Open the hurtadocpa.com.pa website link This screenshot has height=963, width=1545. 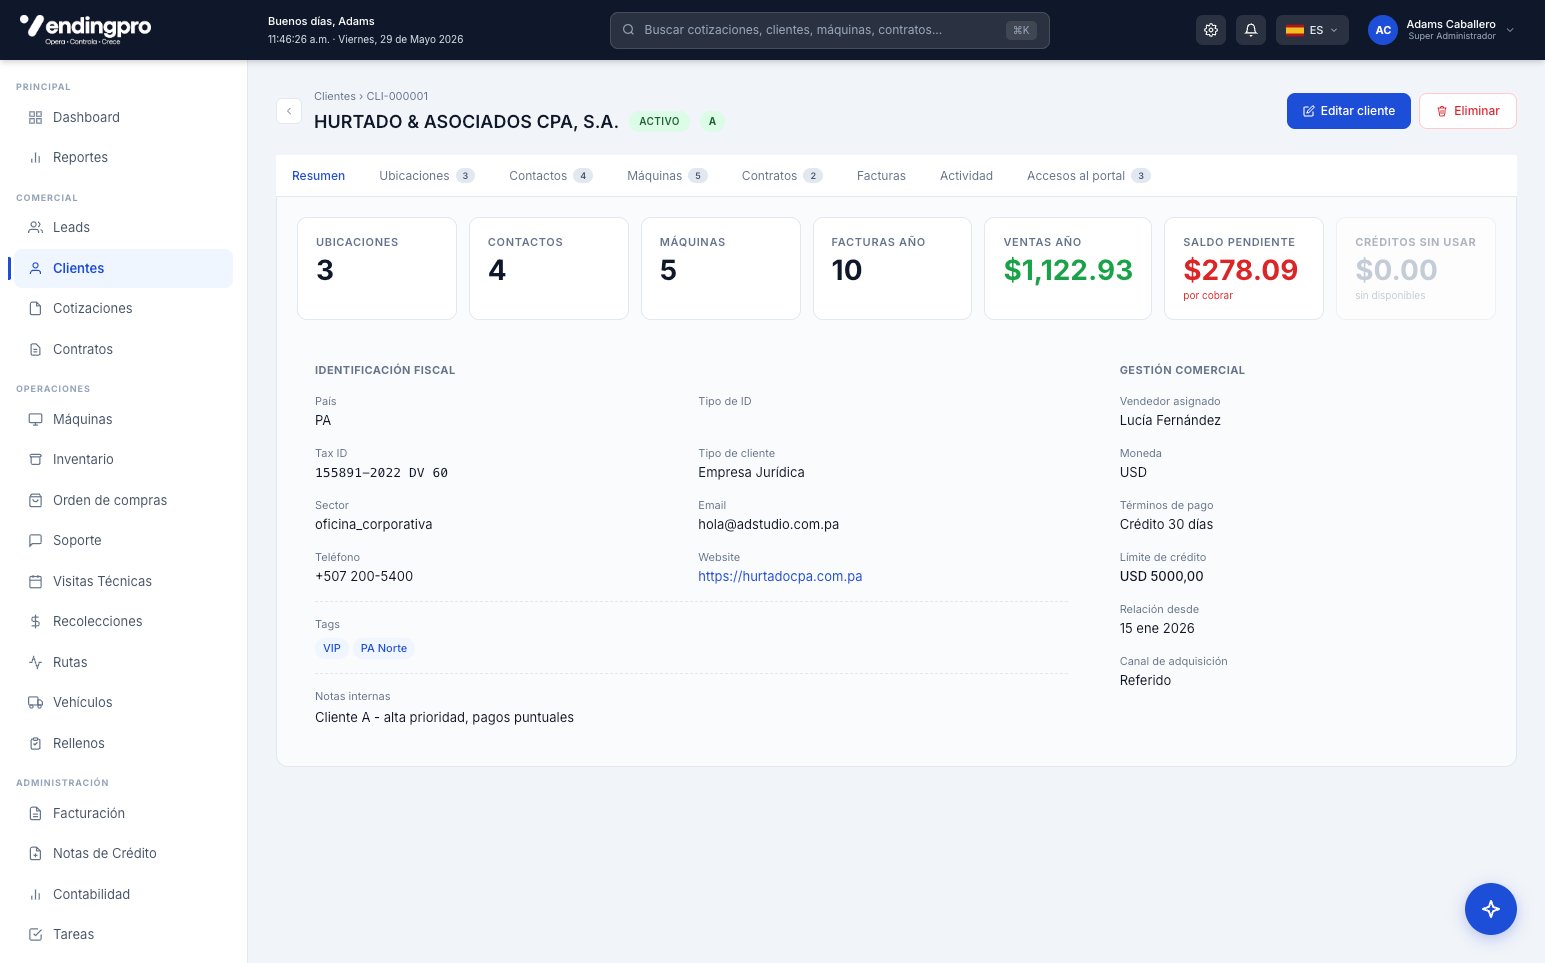pyautogui.click(x=780, y=577)
